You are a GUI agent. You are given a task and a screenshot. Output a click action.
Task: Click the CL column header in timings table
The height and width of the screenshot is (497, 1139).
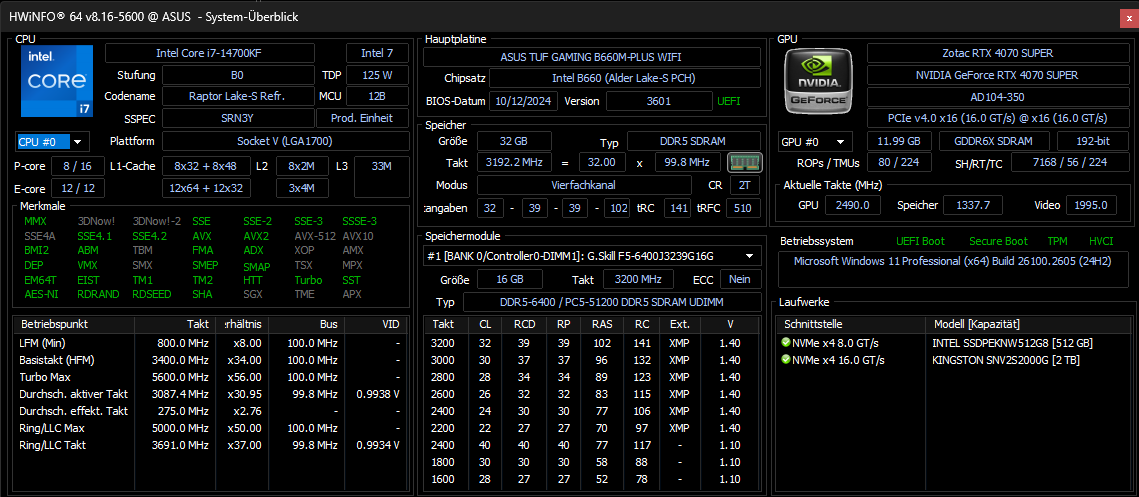coord(485,324)
